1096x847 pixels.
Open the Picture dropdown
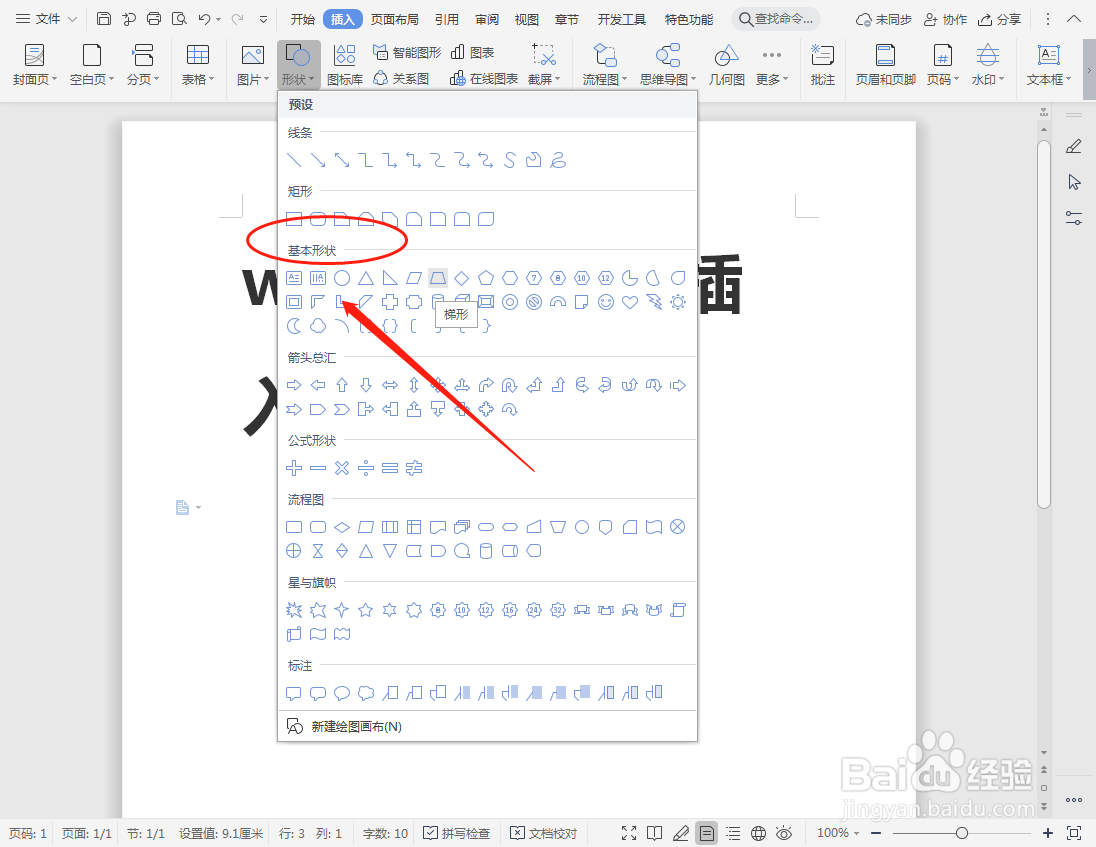point(252,64)
